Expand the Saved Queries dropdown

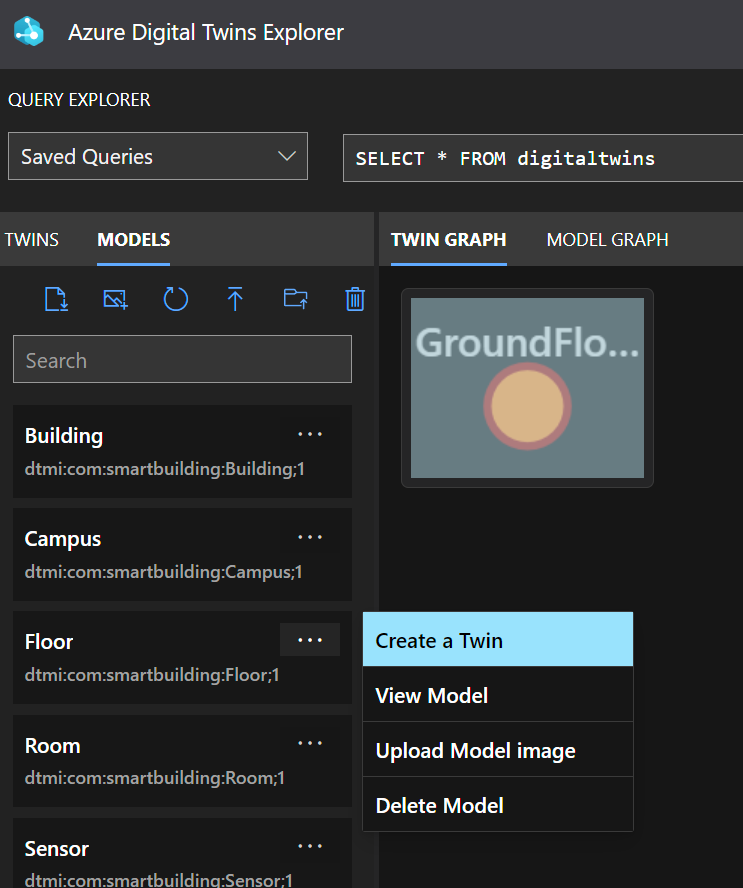click(x=158, y=156)
